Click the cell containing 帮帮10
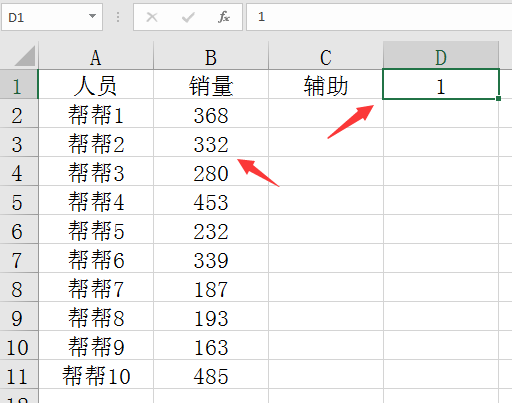The height and width of the screenshot is (403, 512). coord(96,374)
